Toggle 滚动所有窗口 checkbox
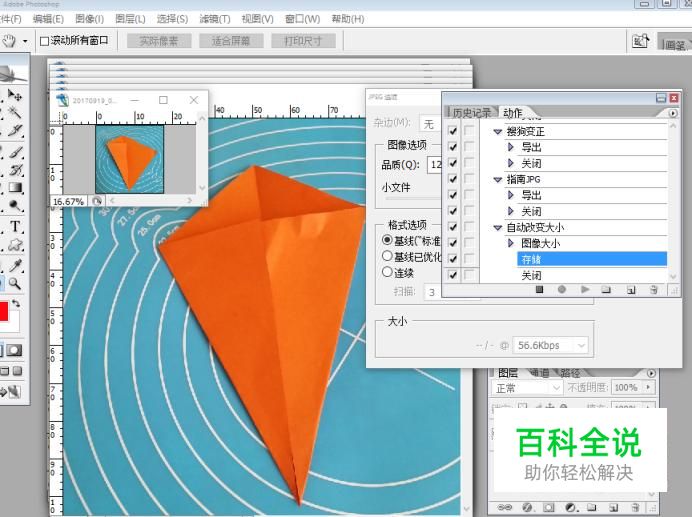 (x=44, y=41)
